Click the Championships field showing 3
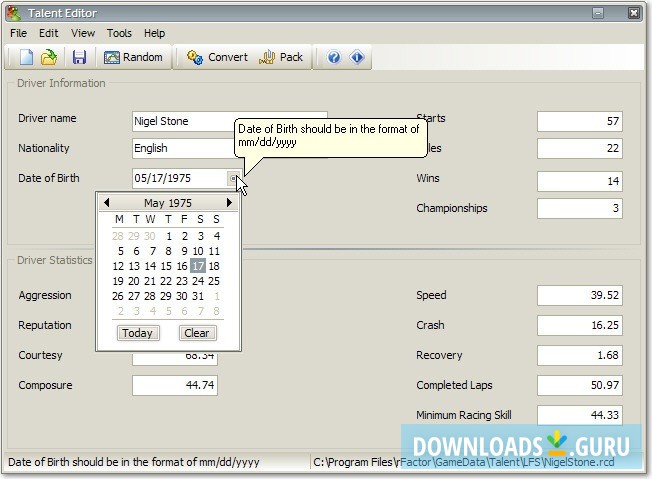 [580, 208]
